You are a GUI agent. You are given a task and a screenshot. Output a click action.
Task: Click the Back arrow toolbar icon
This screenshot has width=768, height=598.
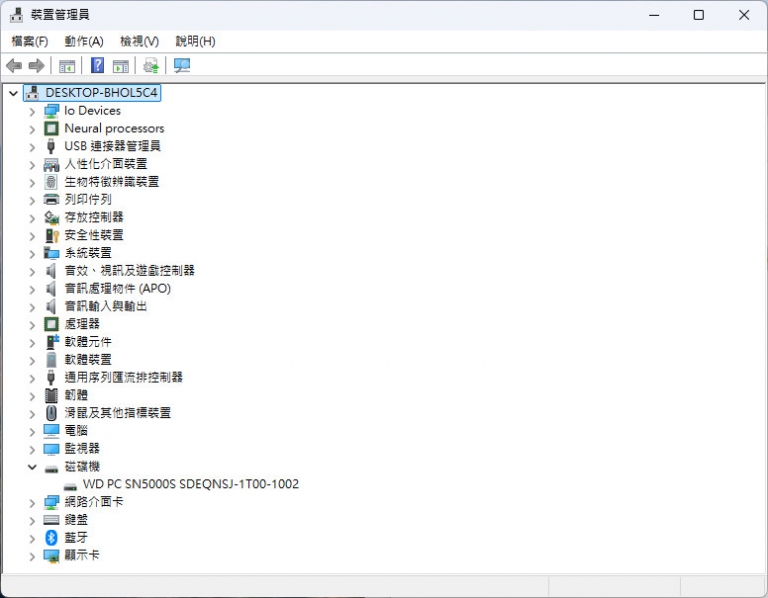click(x=14, y=65)
